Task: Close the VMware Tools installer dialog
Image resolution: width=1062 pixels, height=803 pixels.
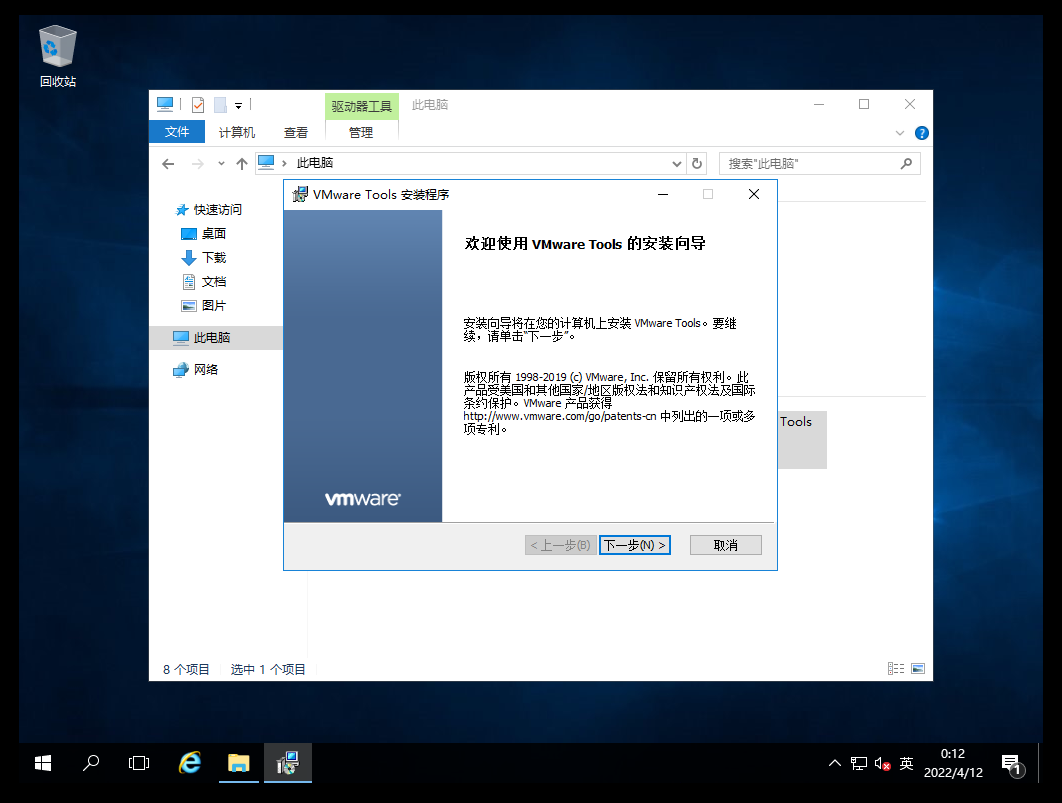Action: 753,194
